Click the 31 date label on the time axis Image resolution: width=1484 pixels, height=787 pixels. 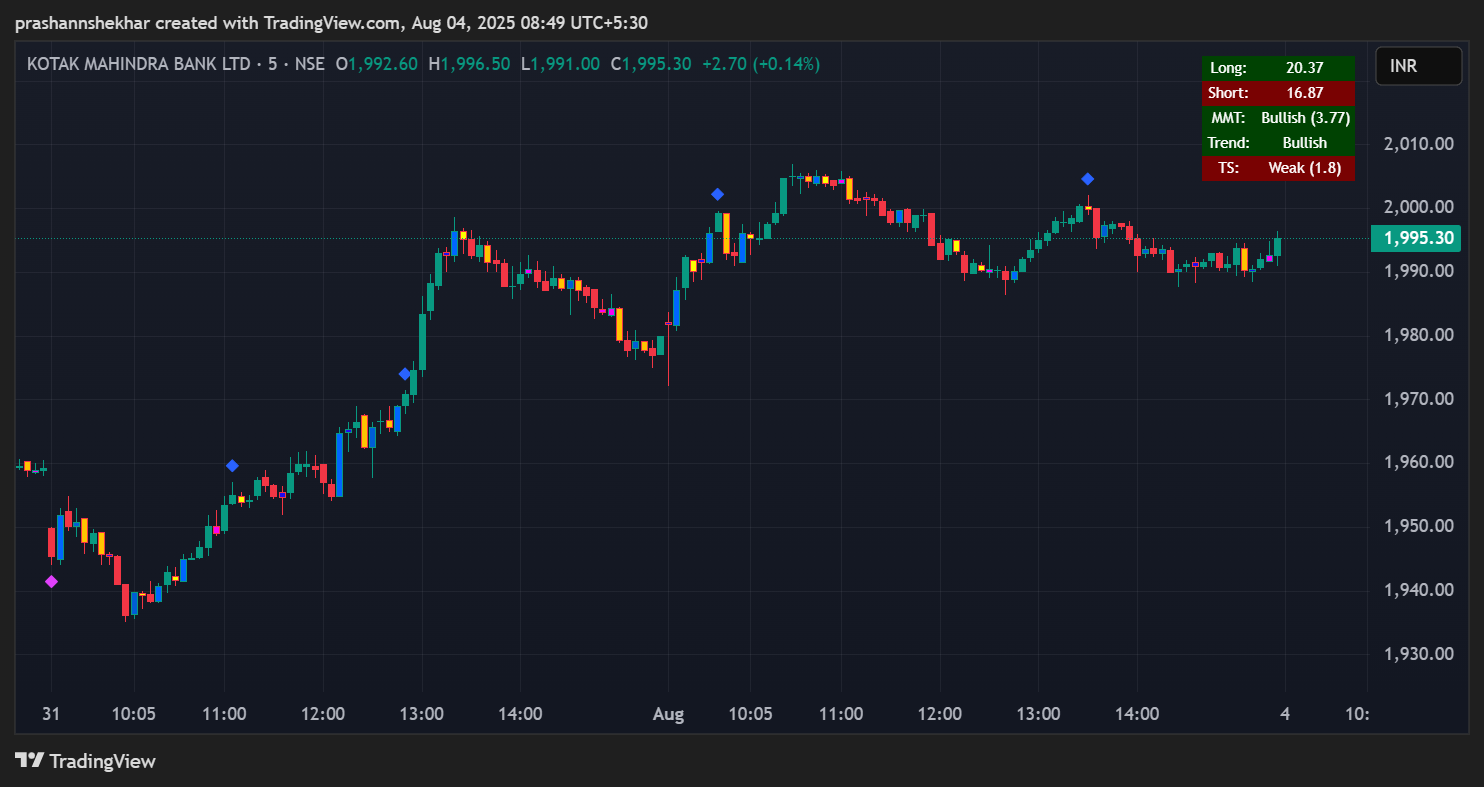[51, 714]
